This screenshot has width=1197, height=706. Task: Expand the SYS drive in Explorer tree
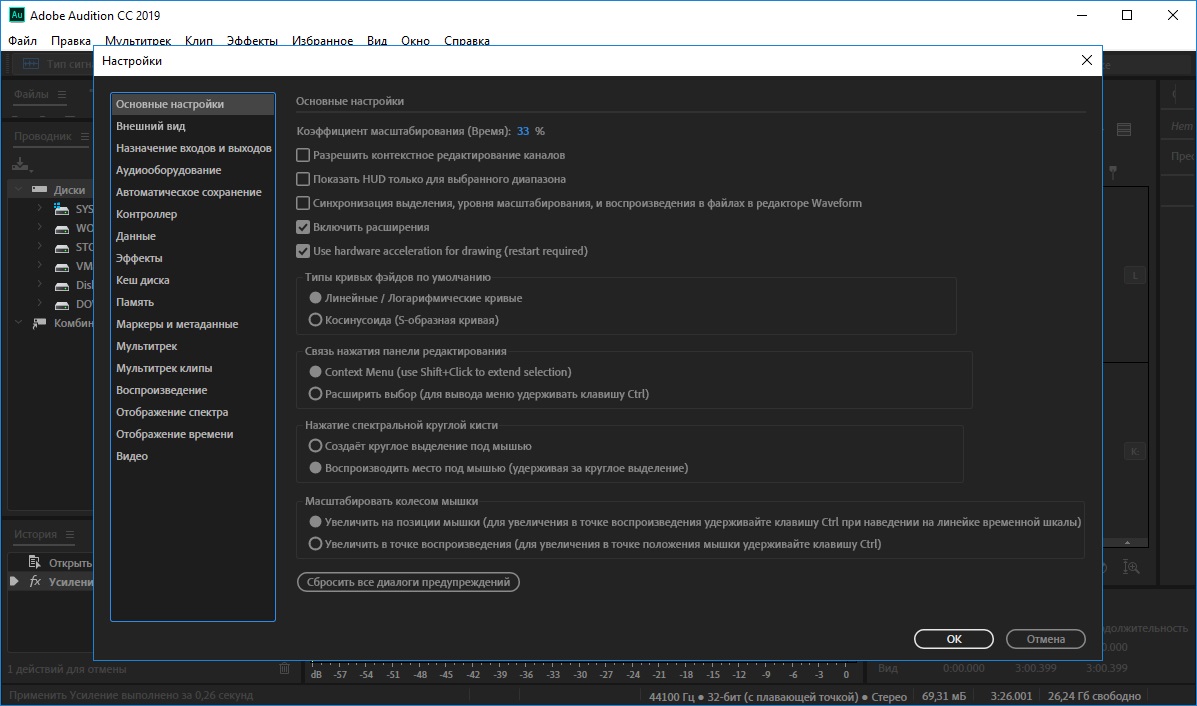(x=39, y=209)
